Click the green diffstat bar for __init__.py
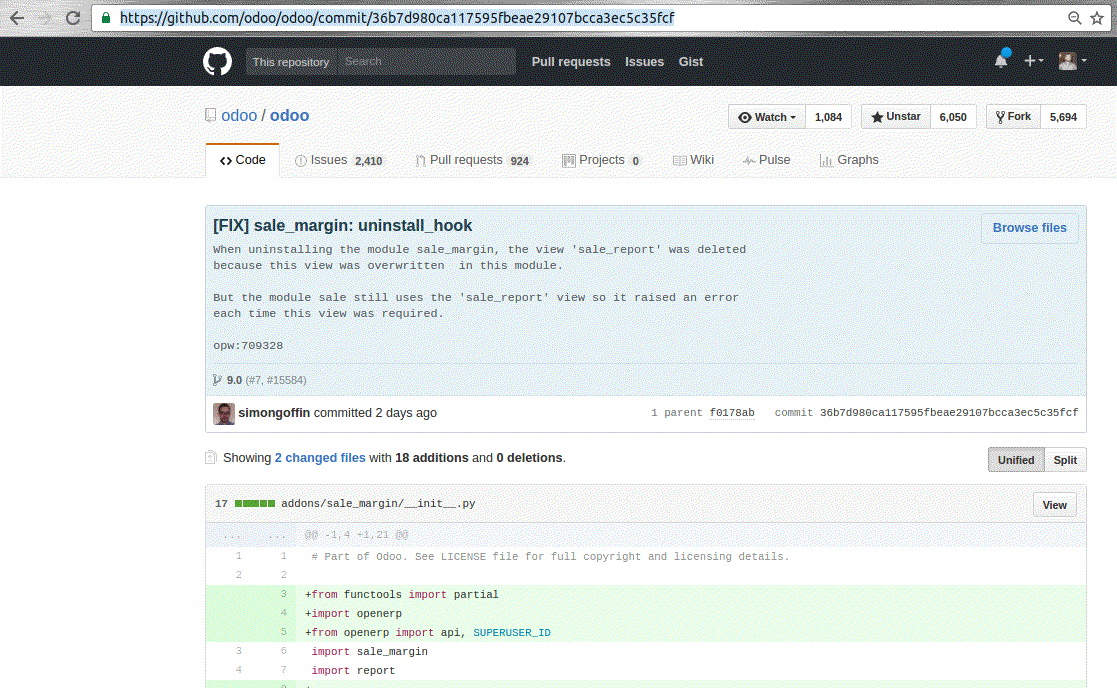 (254, 504)
